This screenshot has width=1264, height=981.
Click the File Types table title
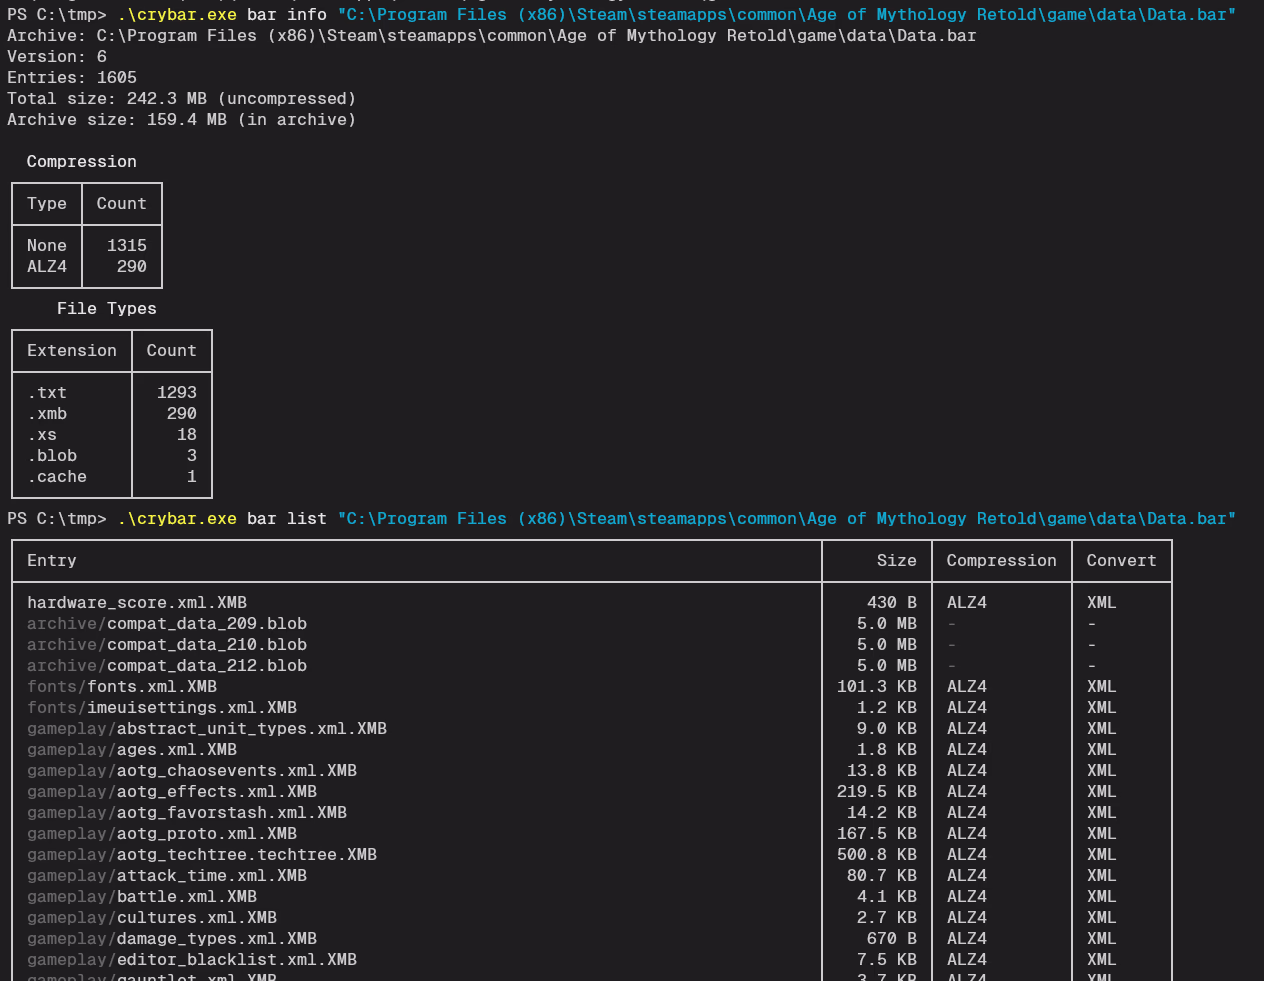106,309
